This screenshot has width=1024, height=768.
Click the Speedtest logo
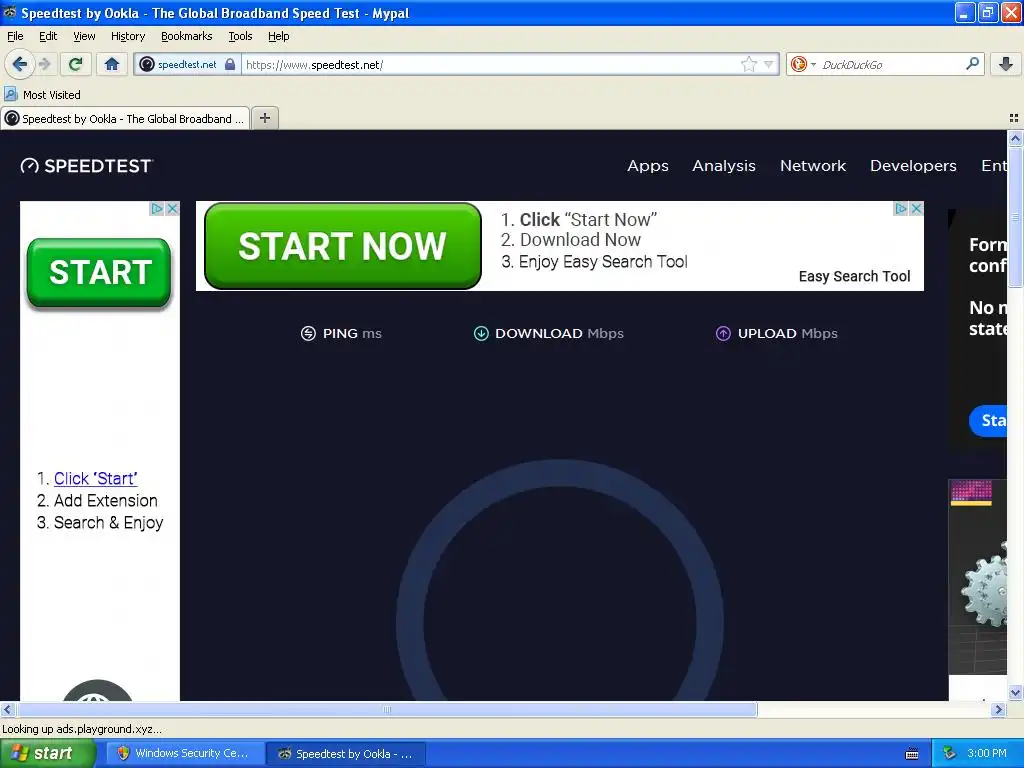coord(86,166)
